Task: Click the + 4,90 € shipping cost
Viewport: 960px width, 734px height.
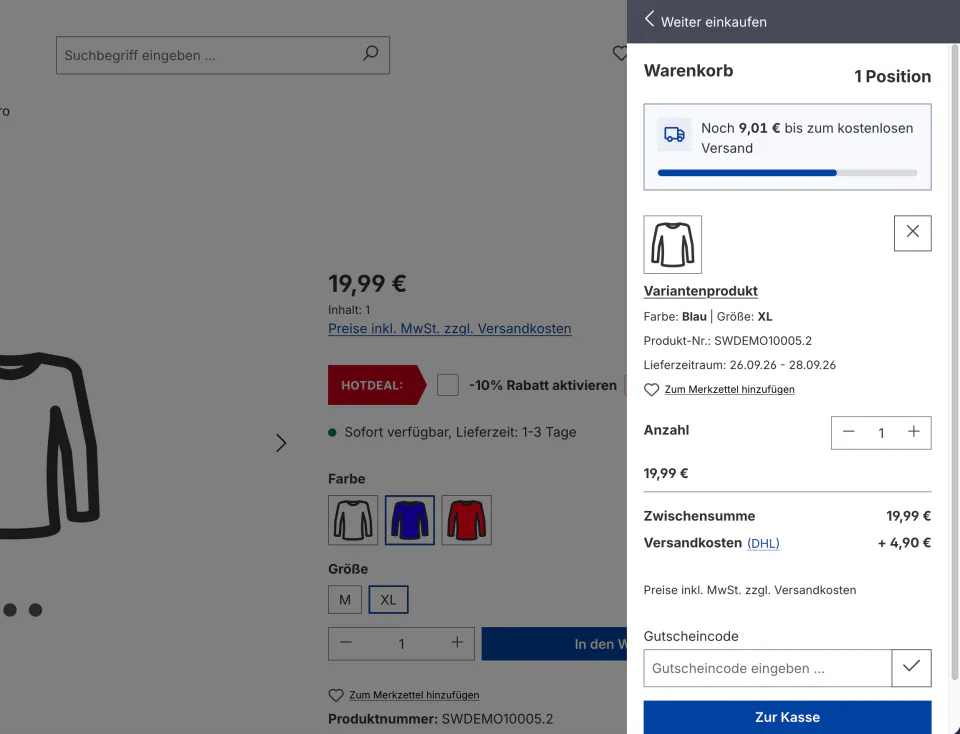Action: coord(904,543)
